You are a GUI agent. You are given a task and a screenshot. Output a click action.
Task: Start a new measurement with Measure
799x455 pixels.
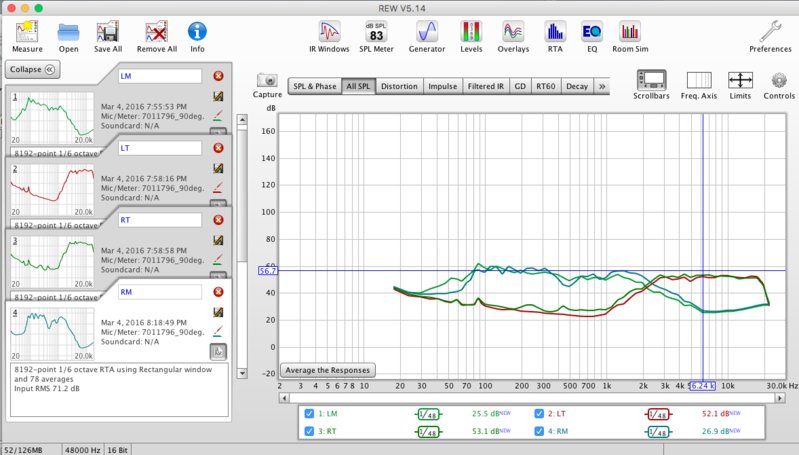(27, 37)
